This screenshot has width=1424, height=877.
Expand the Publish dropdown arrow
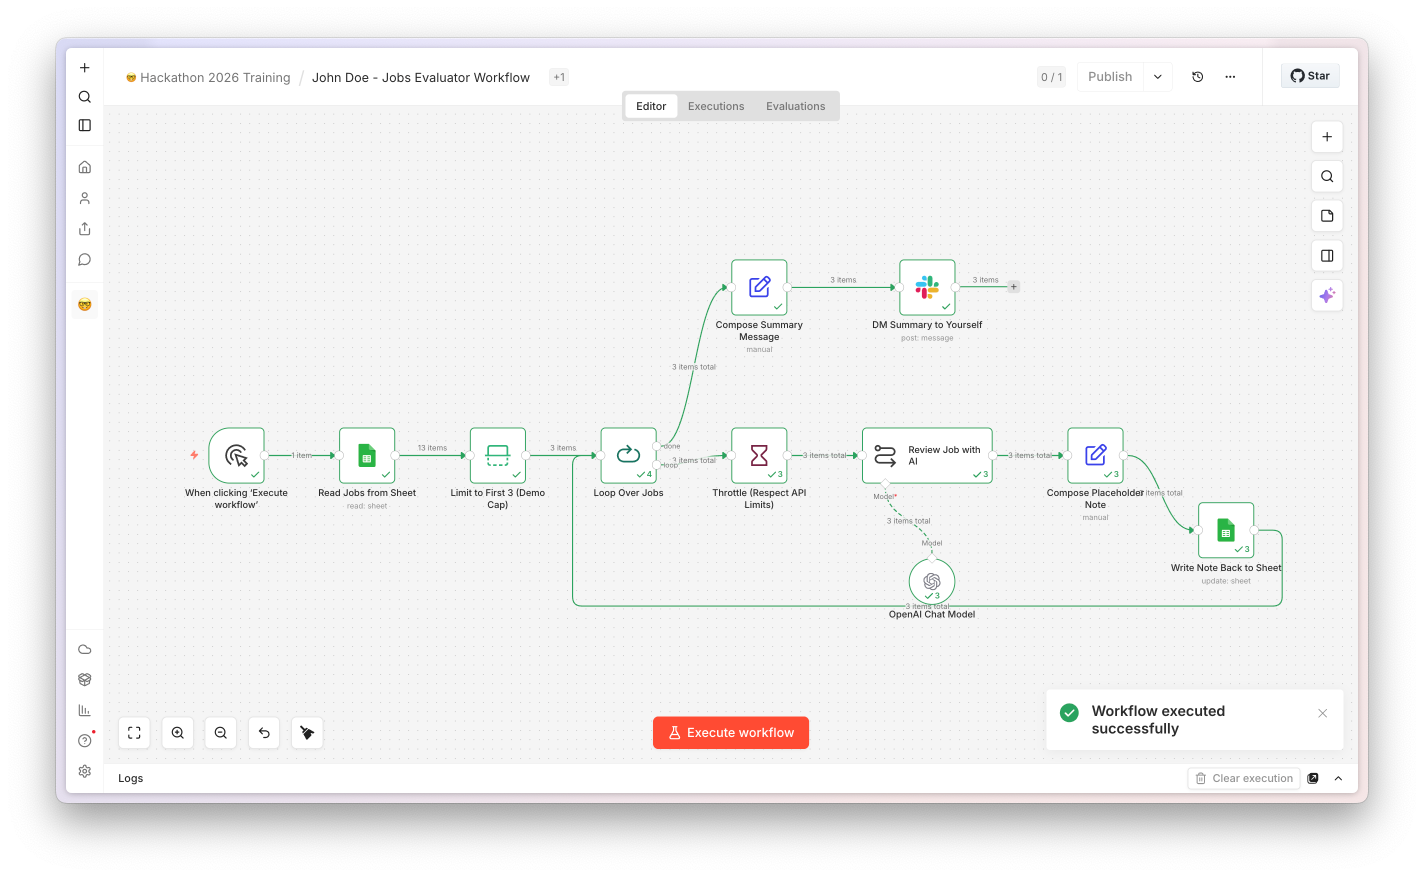(x=1158, y=77)
